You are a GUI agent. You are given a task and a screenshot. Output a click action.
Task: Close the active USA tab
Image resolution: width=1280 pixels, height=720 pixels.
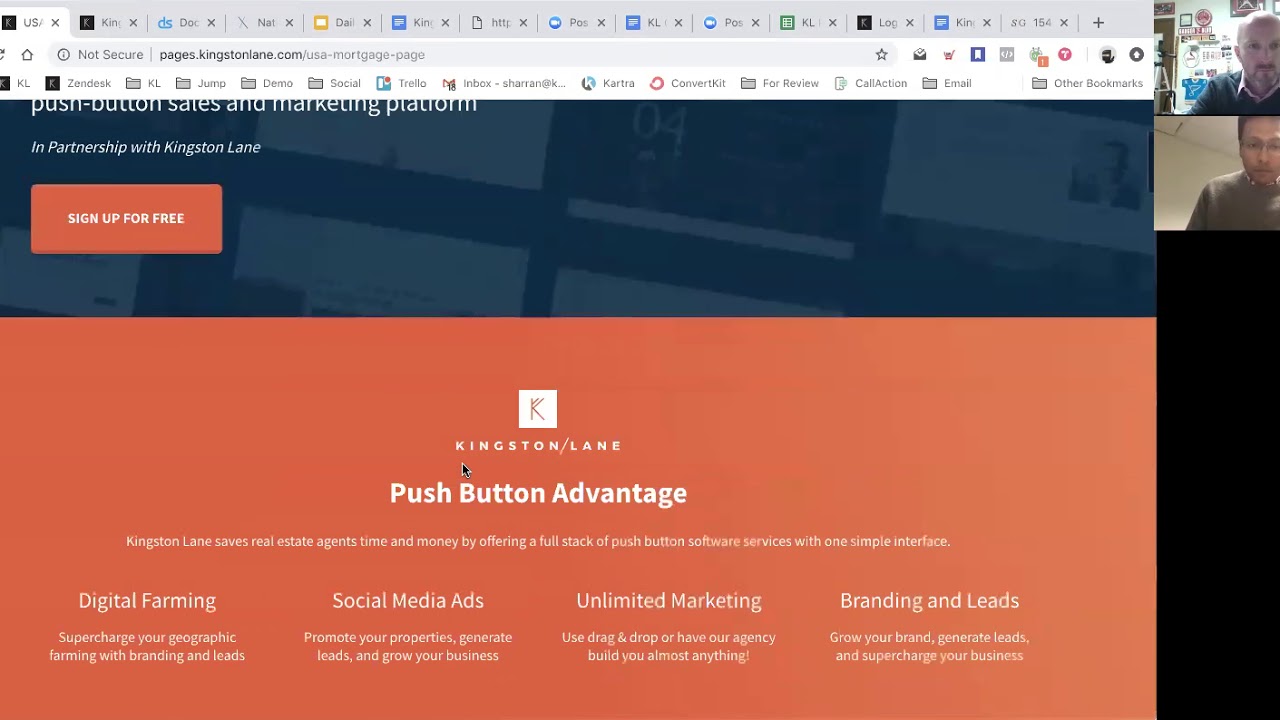(55, 22)
